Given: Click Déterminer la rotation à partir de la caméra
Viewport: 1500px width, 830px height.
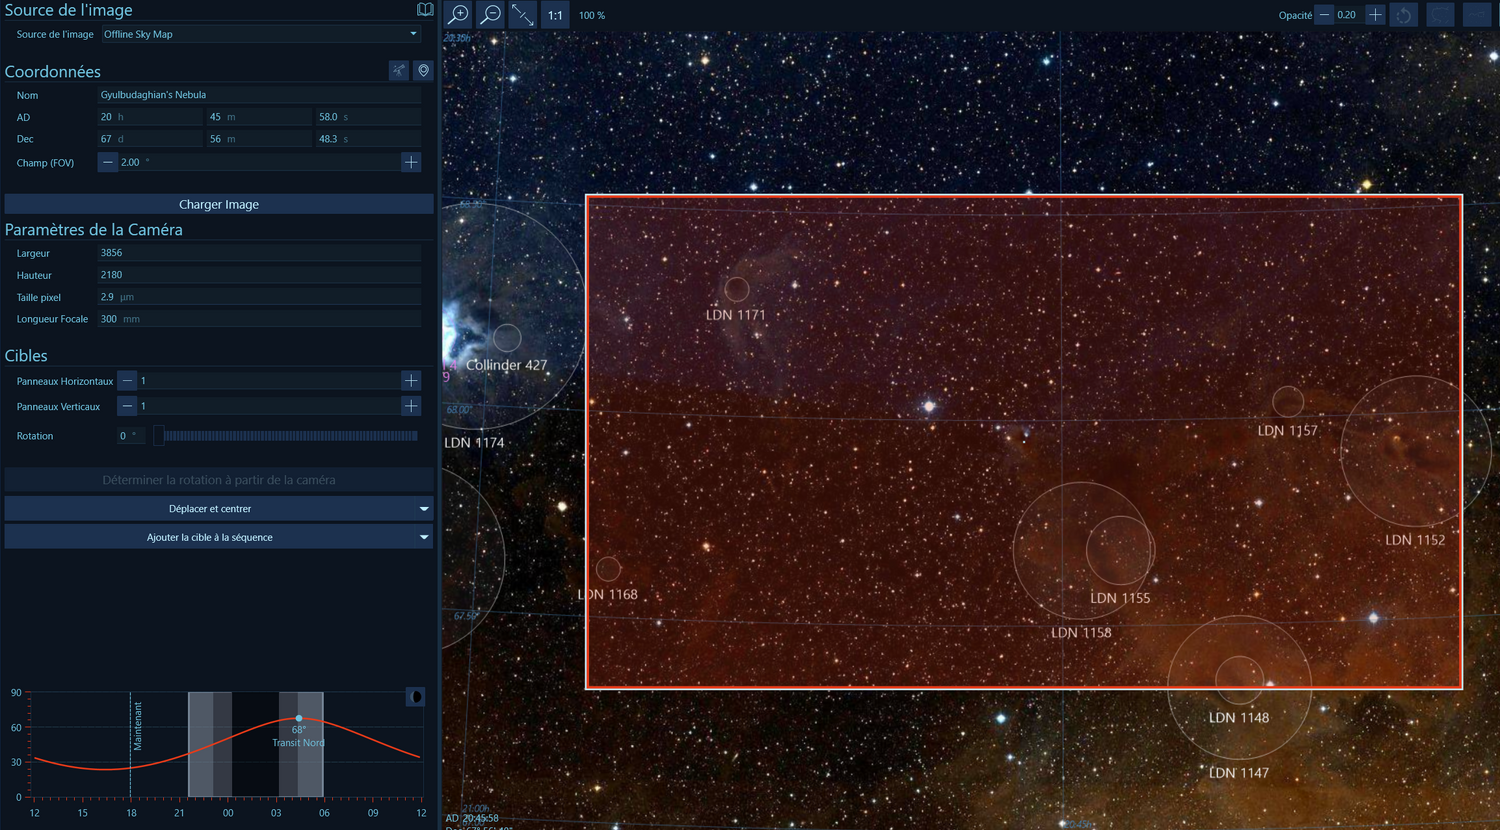Looking at the screenshot, I should coord(219,480).
